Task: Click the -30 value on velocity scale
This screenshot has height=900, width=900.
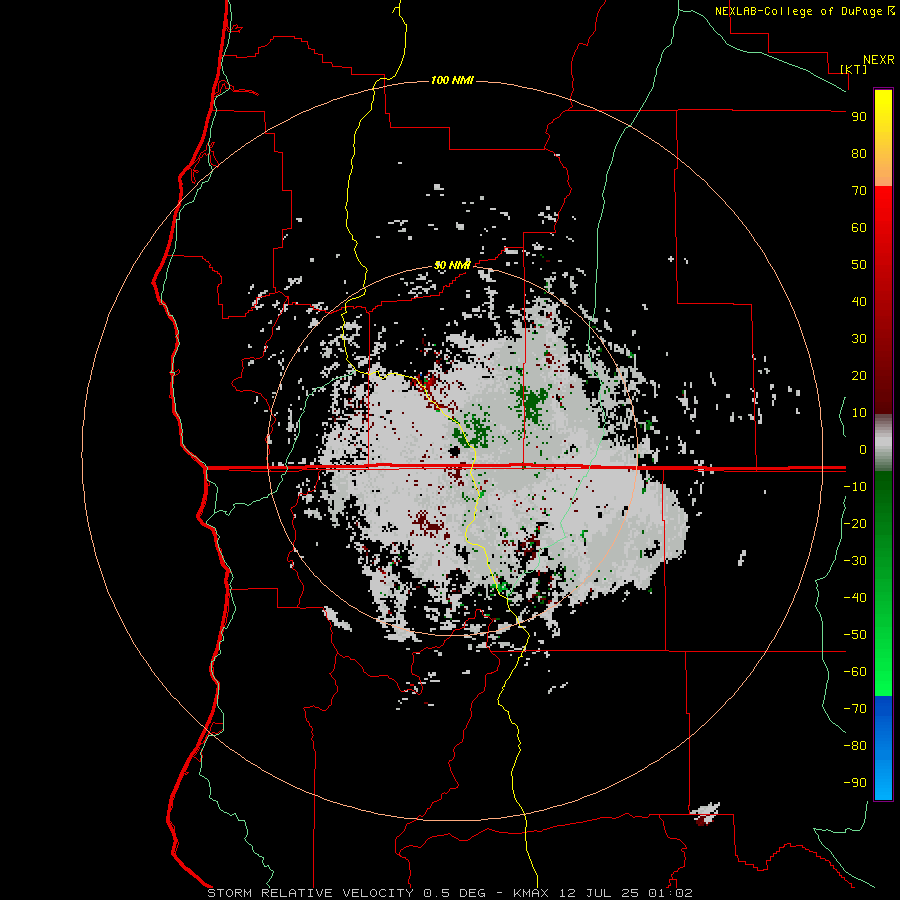Action: point(855,561)
